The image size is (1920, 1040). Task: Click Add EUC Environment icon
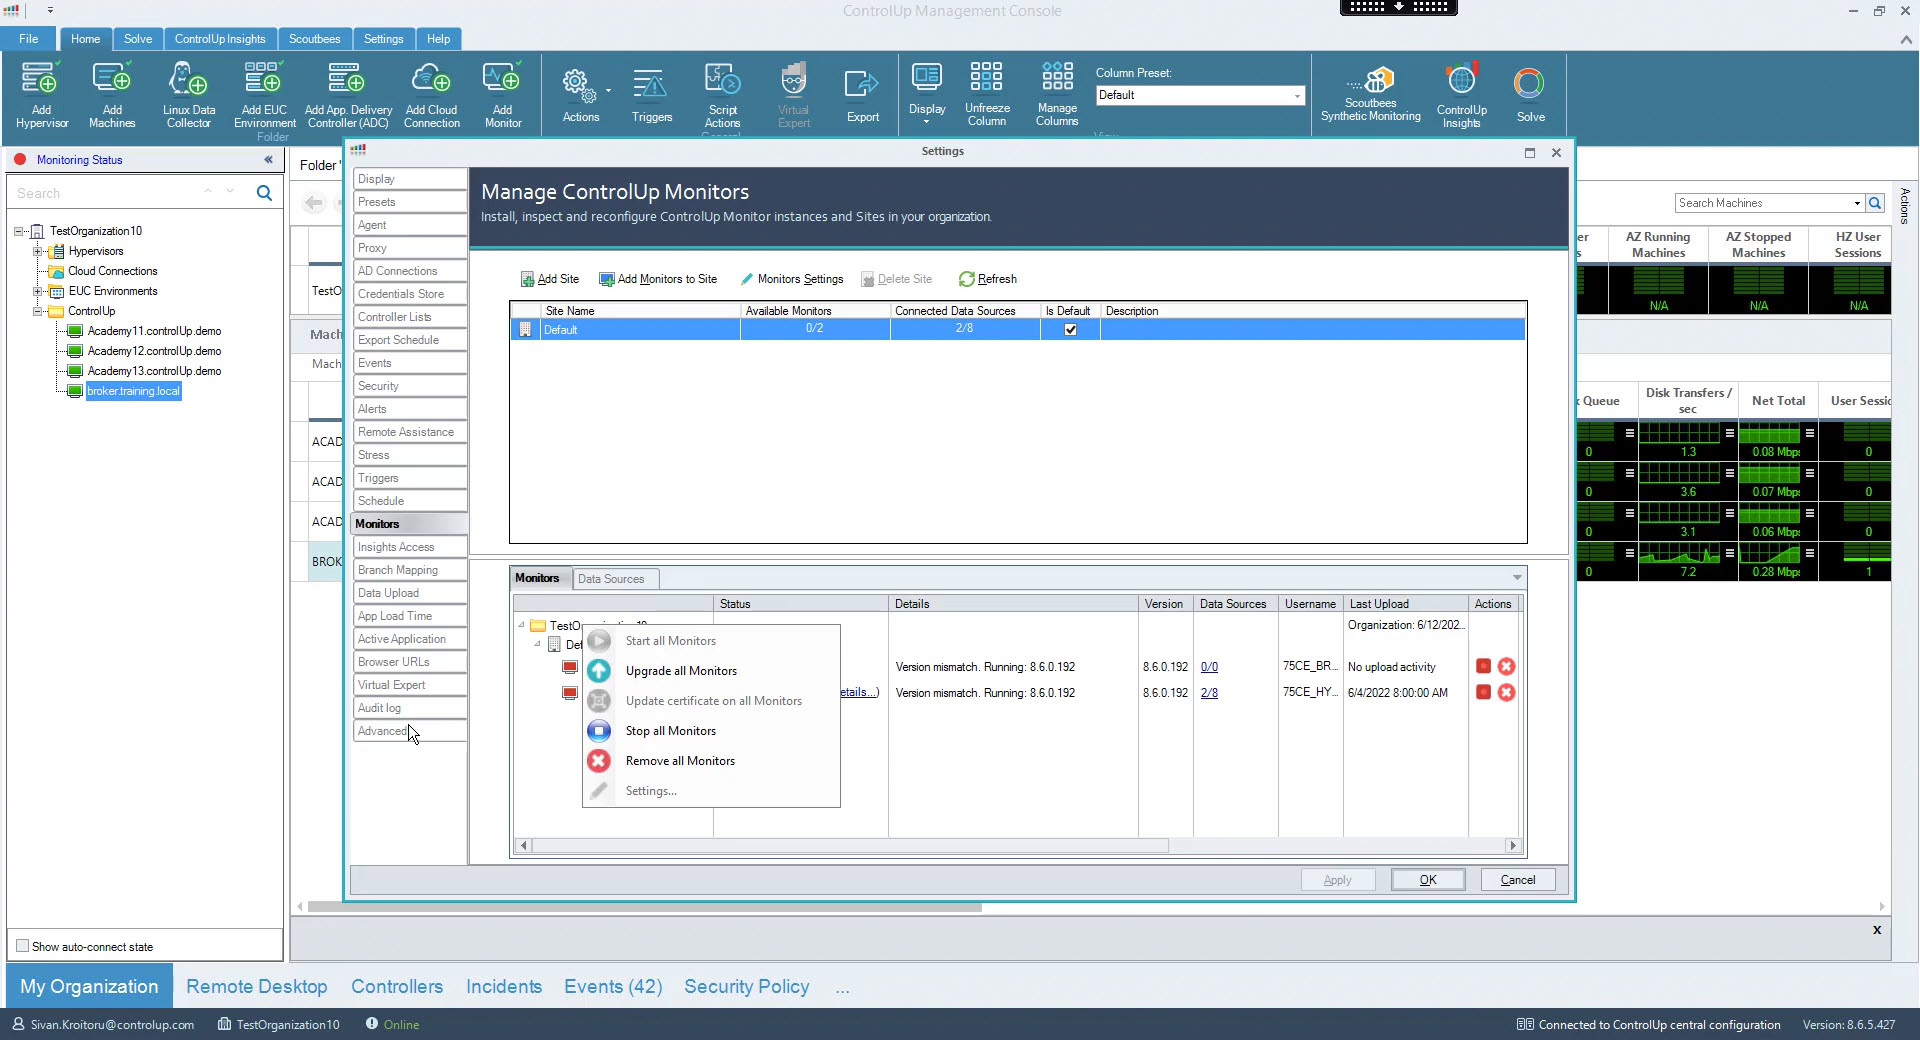pyautogui.click(x=264, y=95)
